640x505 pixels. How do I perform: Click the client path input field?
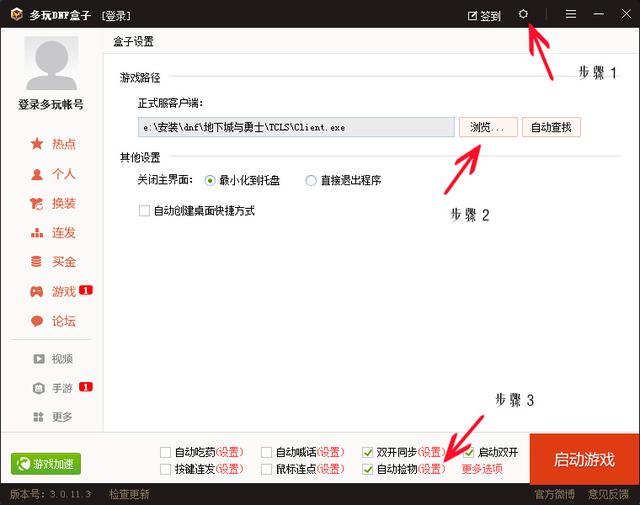click(x=296, y=127)
